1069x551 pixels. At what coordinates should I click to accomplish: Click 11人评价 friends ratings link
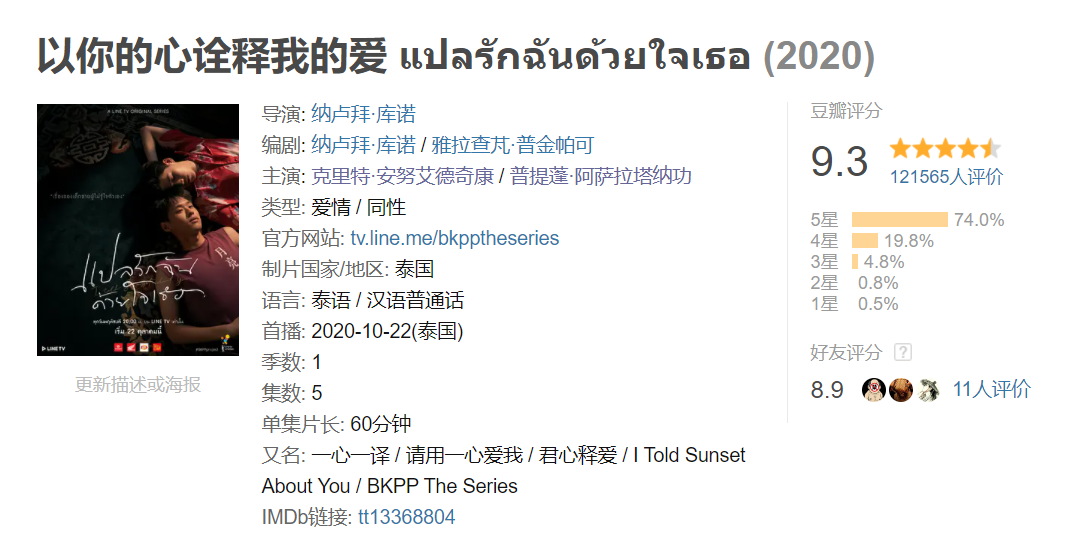click(x=991, y=389)
